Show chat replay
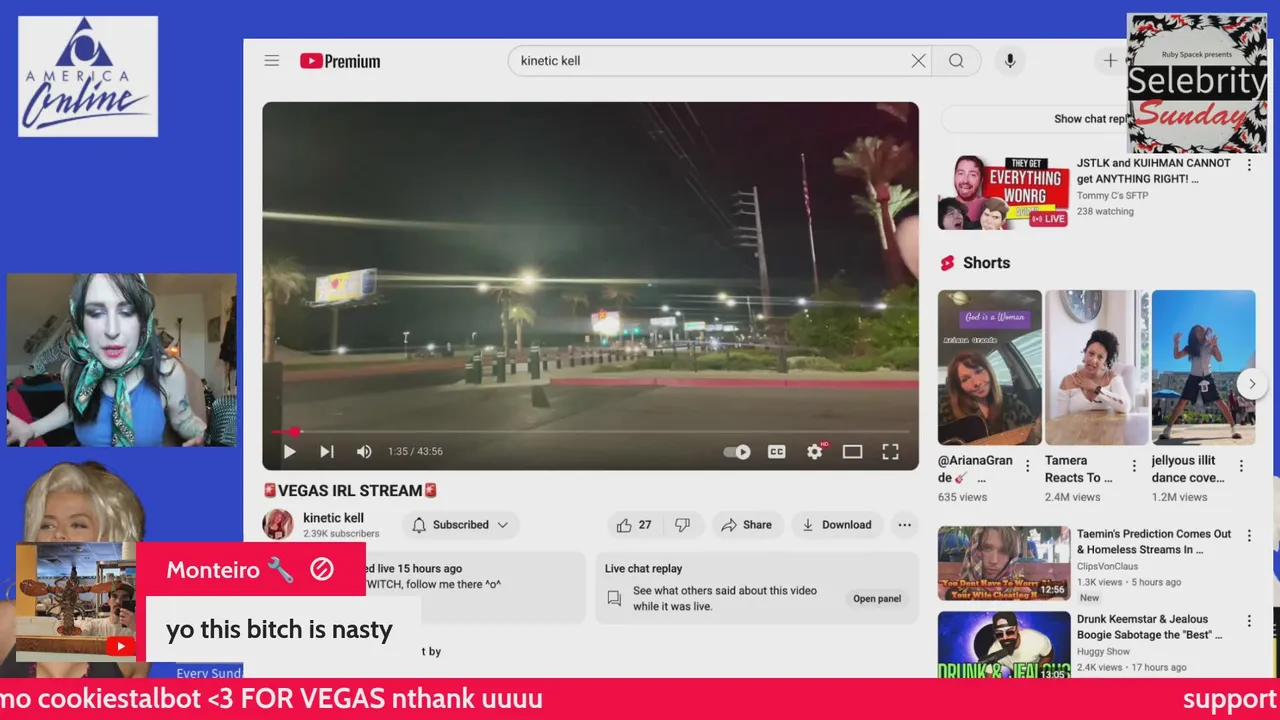Screen dimensions: 1280x720 pos(1090,119)
